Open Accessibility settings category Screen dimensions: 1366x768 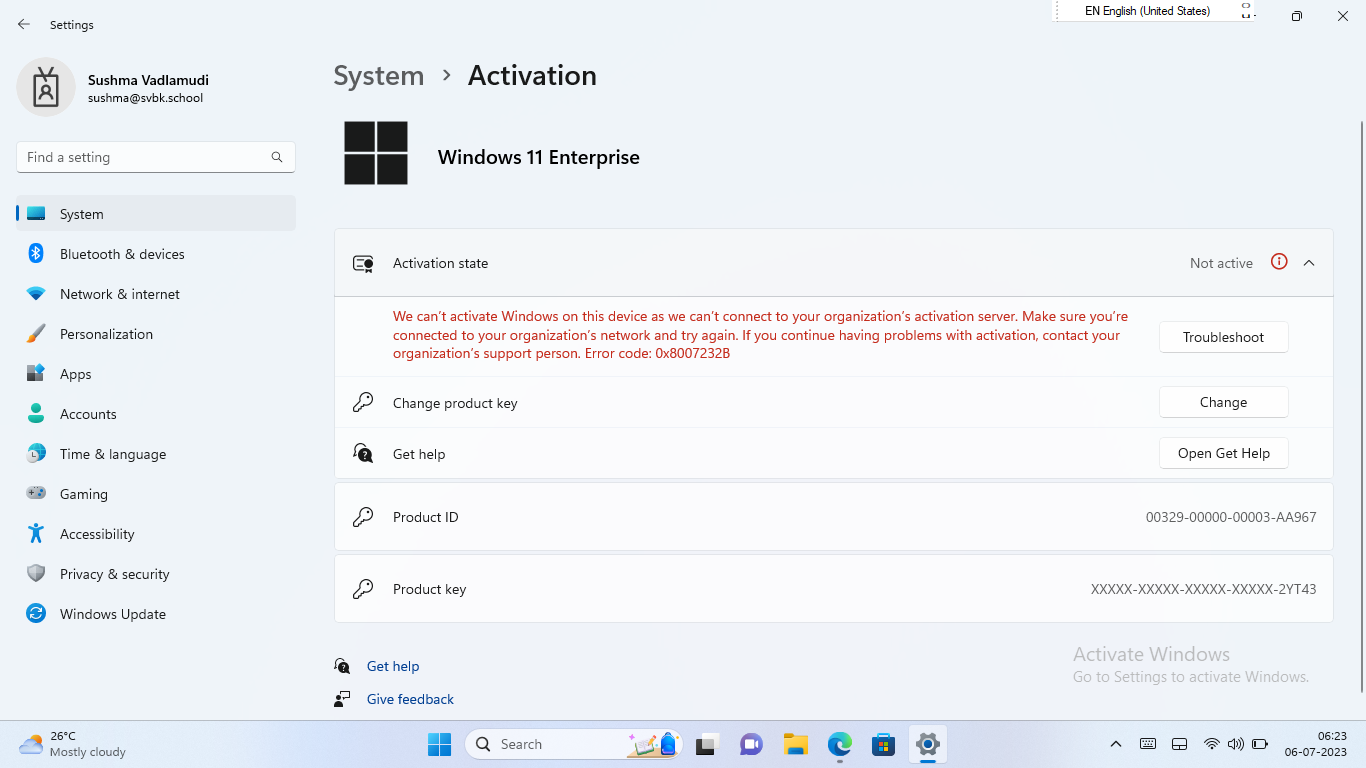click(156, 534)
